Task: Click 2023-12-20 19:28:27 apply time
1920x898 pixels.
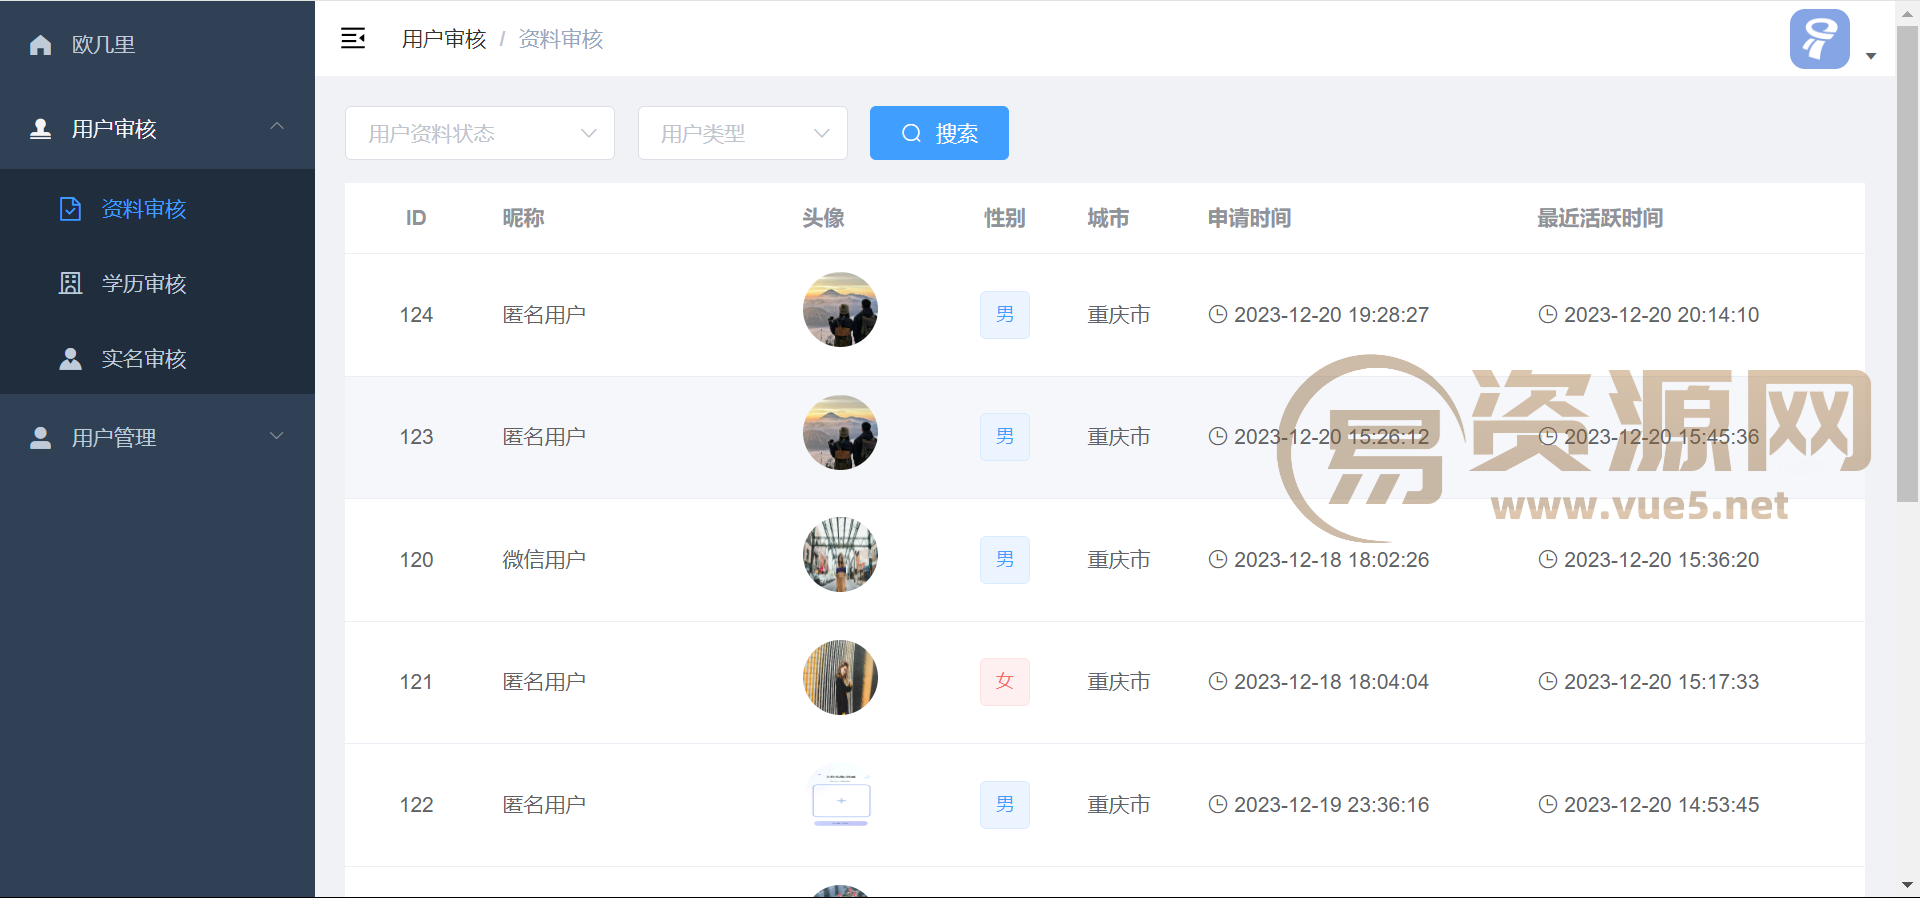Action: [1331, 315]
